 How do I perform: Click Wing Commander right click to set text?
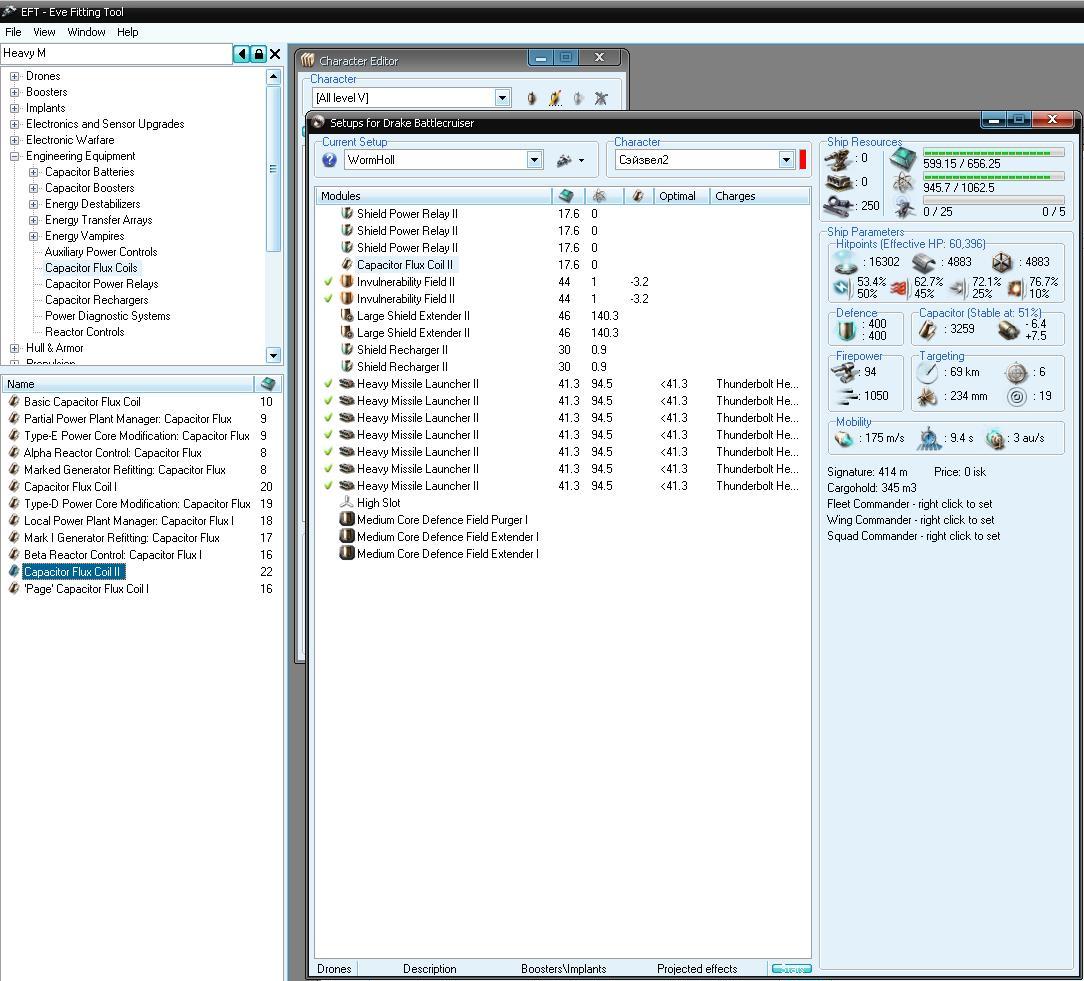coord(910,520)
